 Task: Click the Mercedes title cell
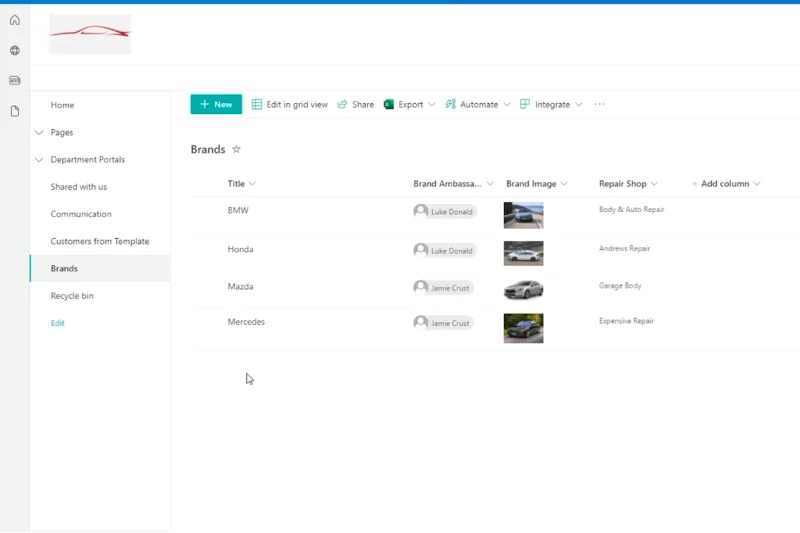click(246, 322)
